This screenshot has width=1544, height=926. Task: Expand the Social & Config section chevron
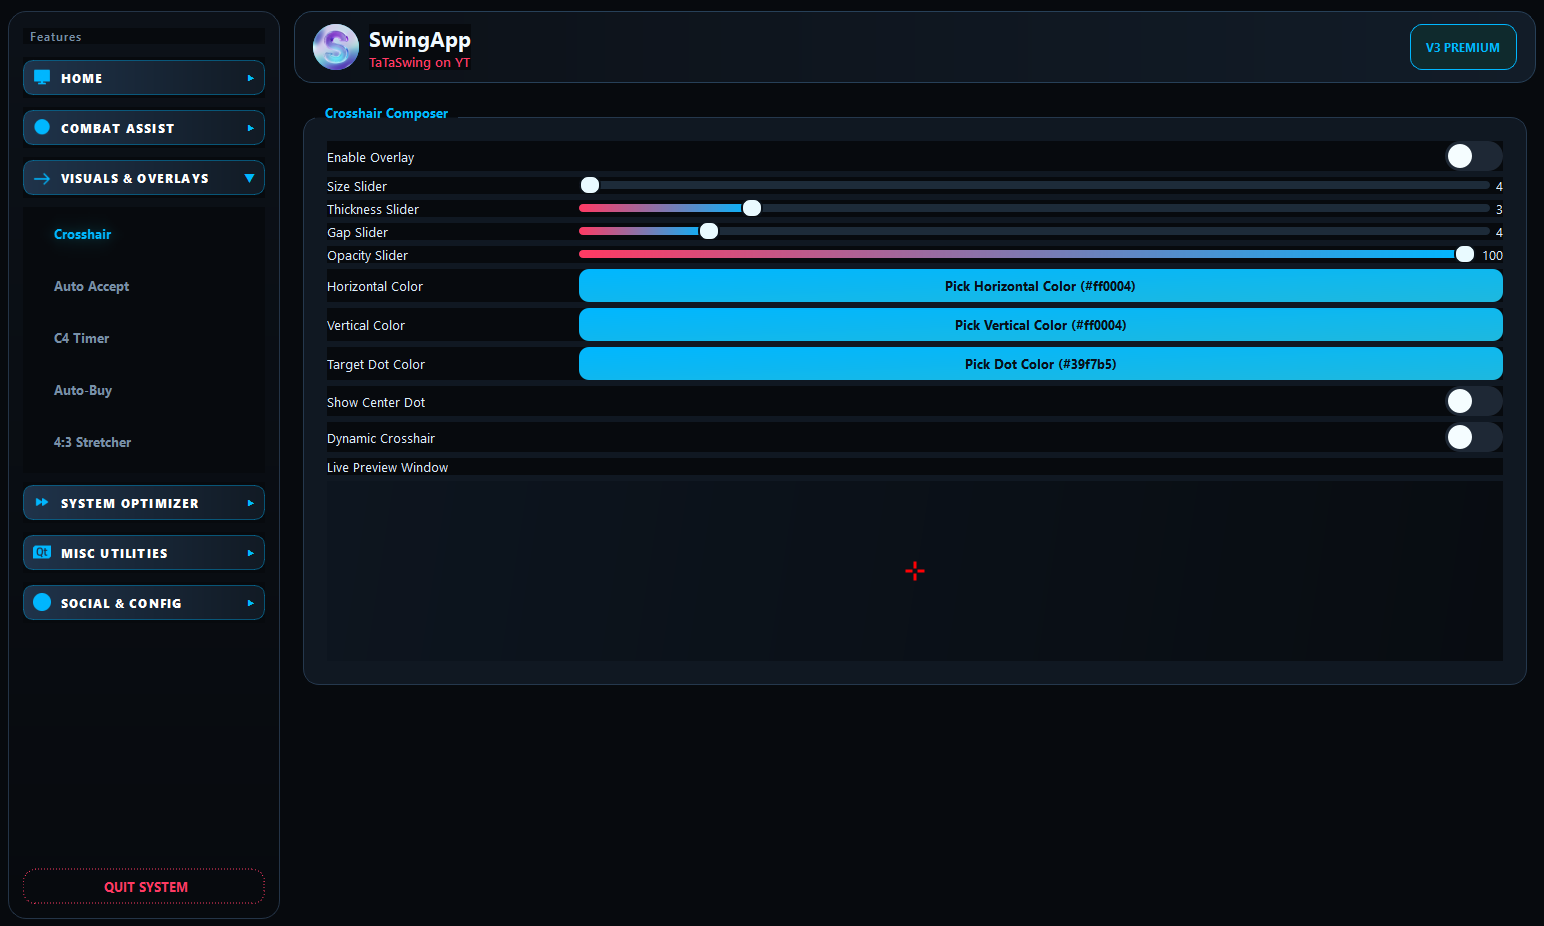pyautogui.click(x=250, y=603)
